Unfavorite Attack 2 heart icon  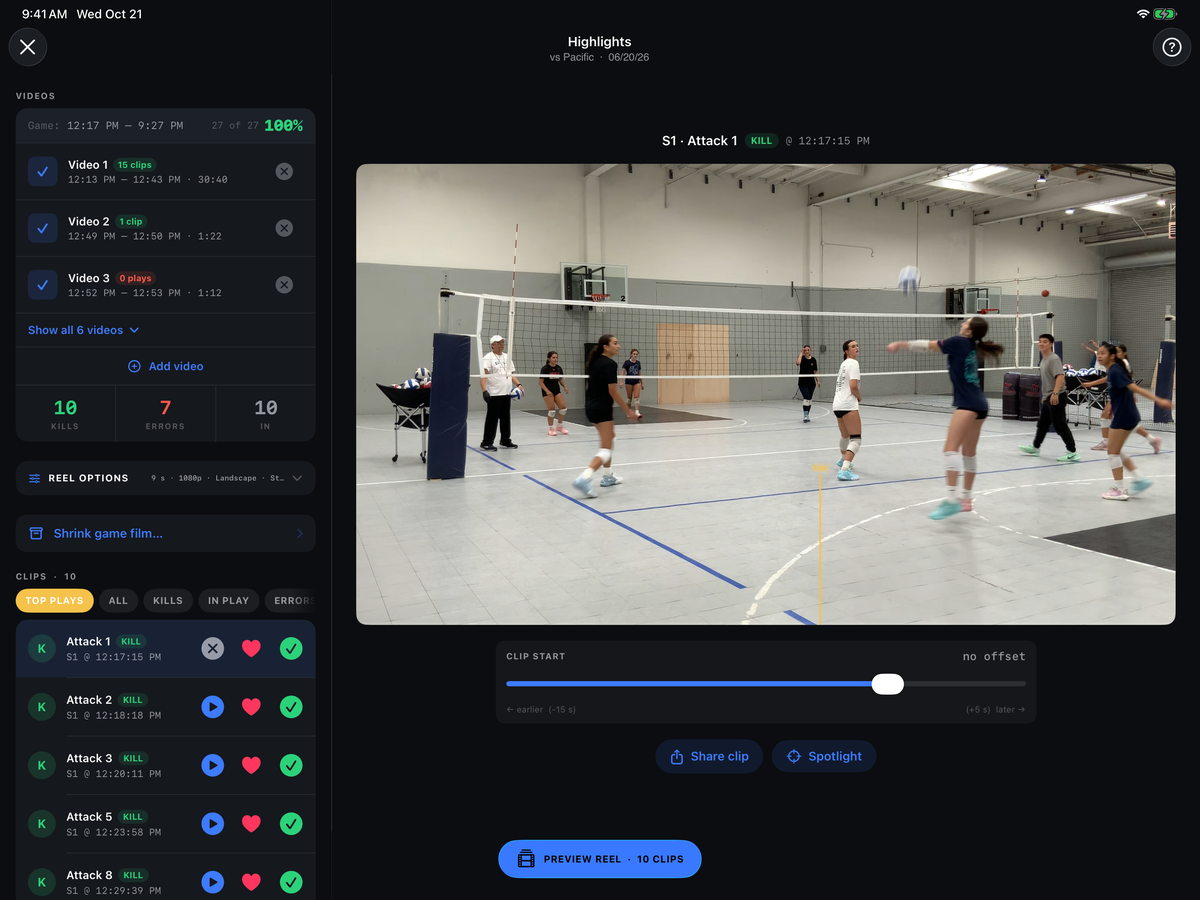tap(251, 707)
